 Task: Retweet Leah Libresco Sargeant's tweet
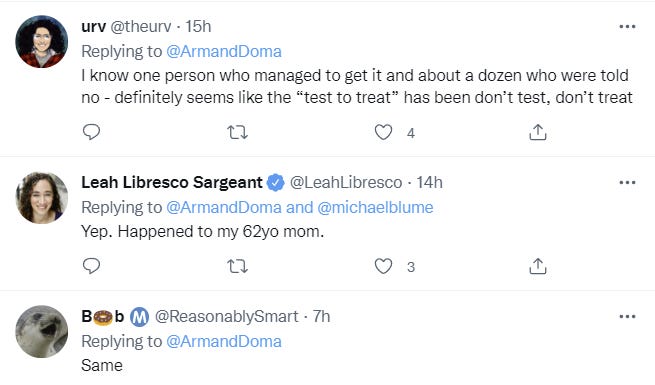pos(237,266)
